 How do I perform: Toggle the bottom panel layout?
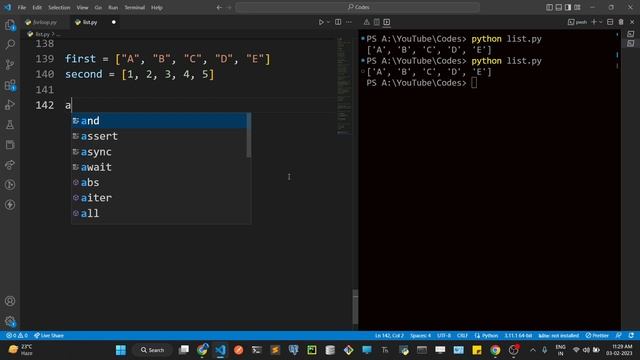pyautogui.click(x=559, y=7)
